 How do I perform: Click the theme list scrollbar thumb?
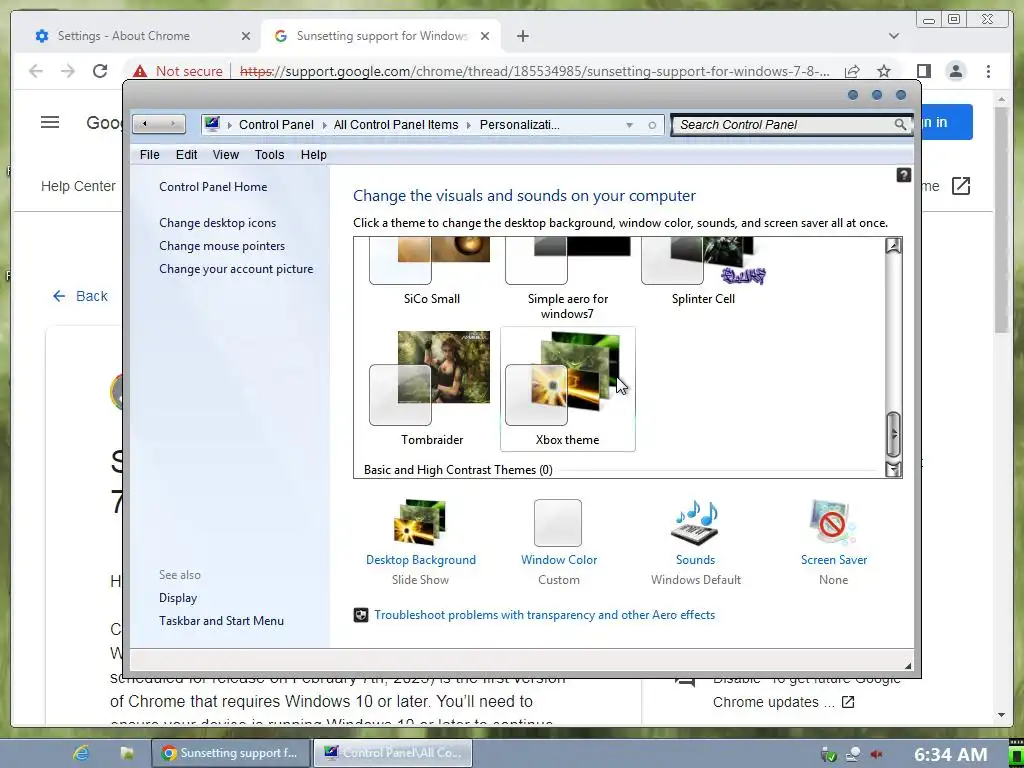pyautogui.click(x=893, y=434)
